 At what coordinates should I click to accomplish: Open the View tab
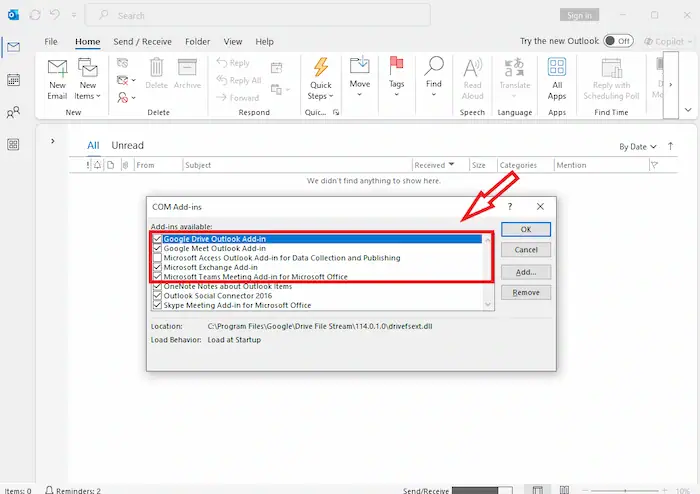(233, 42)
